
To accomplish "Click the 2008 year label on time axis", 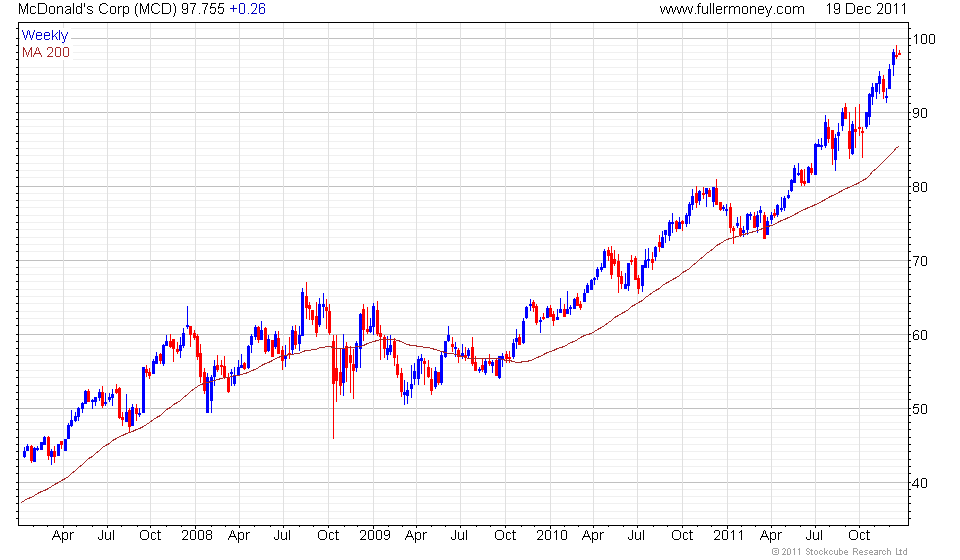I will (197, 536).
